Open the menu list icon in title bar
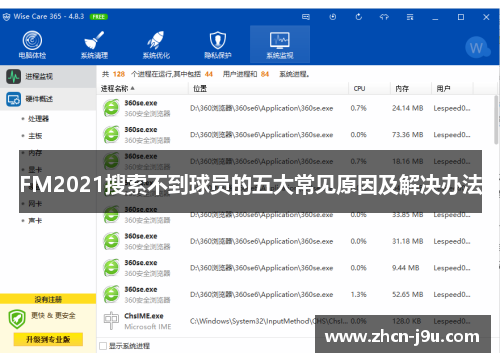 (410, 17)
